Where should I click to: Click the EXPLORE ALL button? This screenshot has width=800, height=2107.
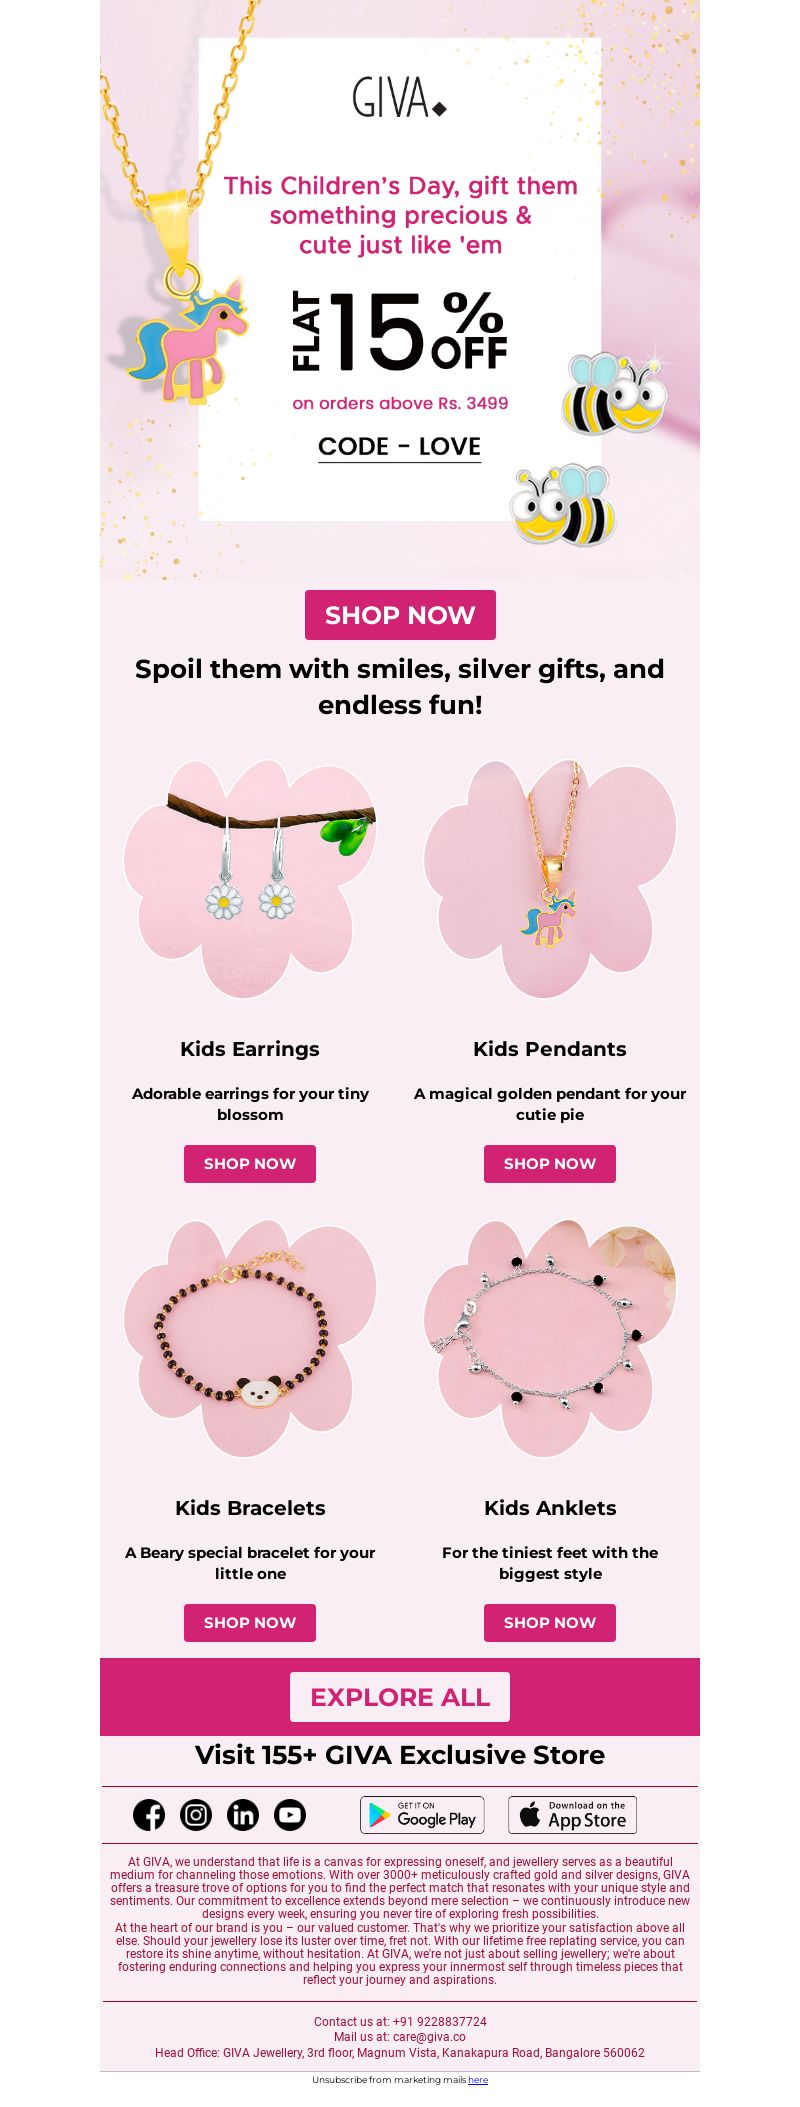[400, 1697]
